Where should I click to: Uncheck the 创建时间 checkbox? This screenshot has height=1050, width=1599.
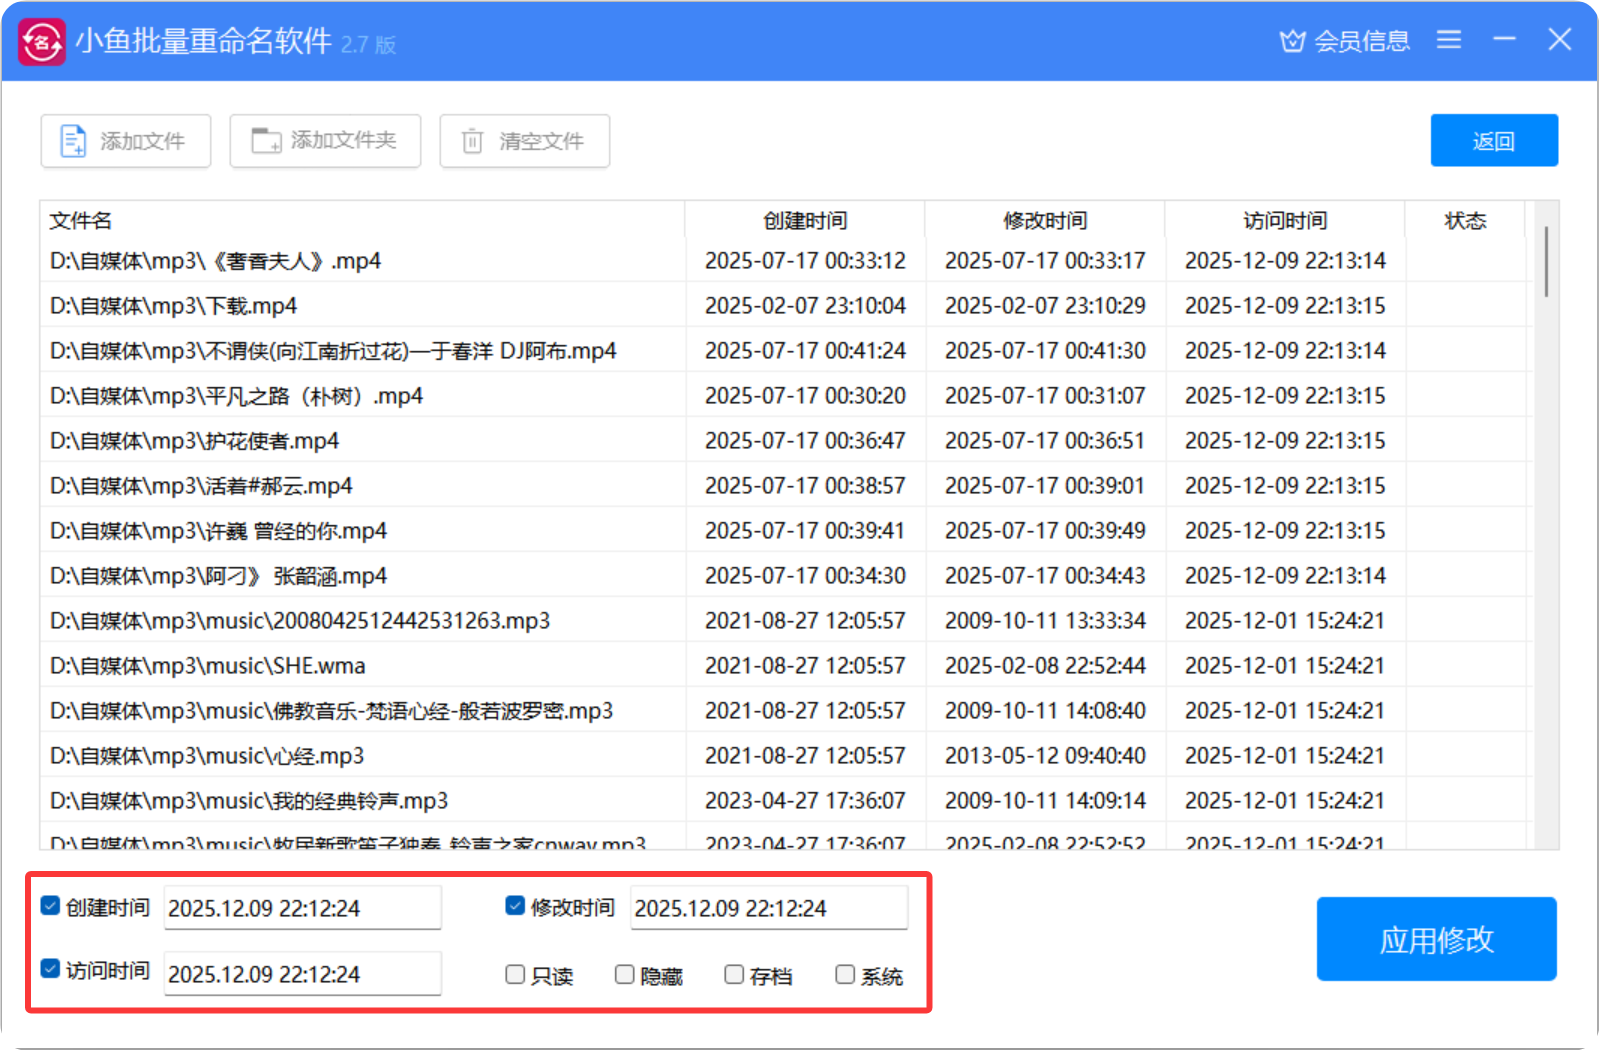51,906
